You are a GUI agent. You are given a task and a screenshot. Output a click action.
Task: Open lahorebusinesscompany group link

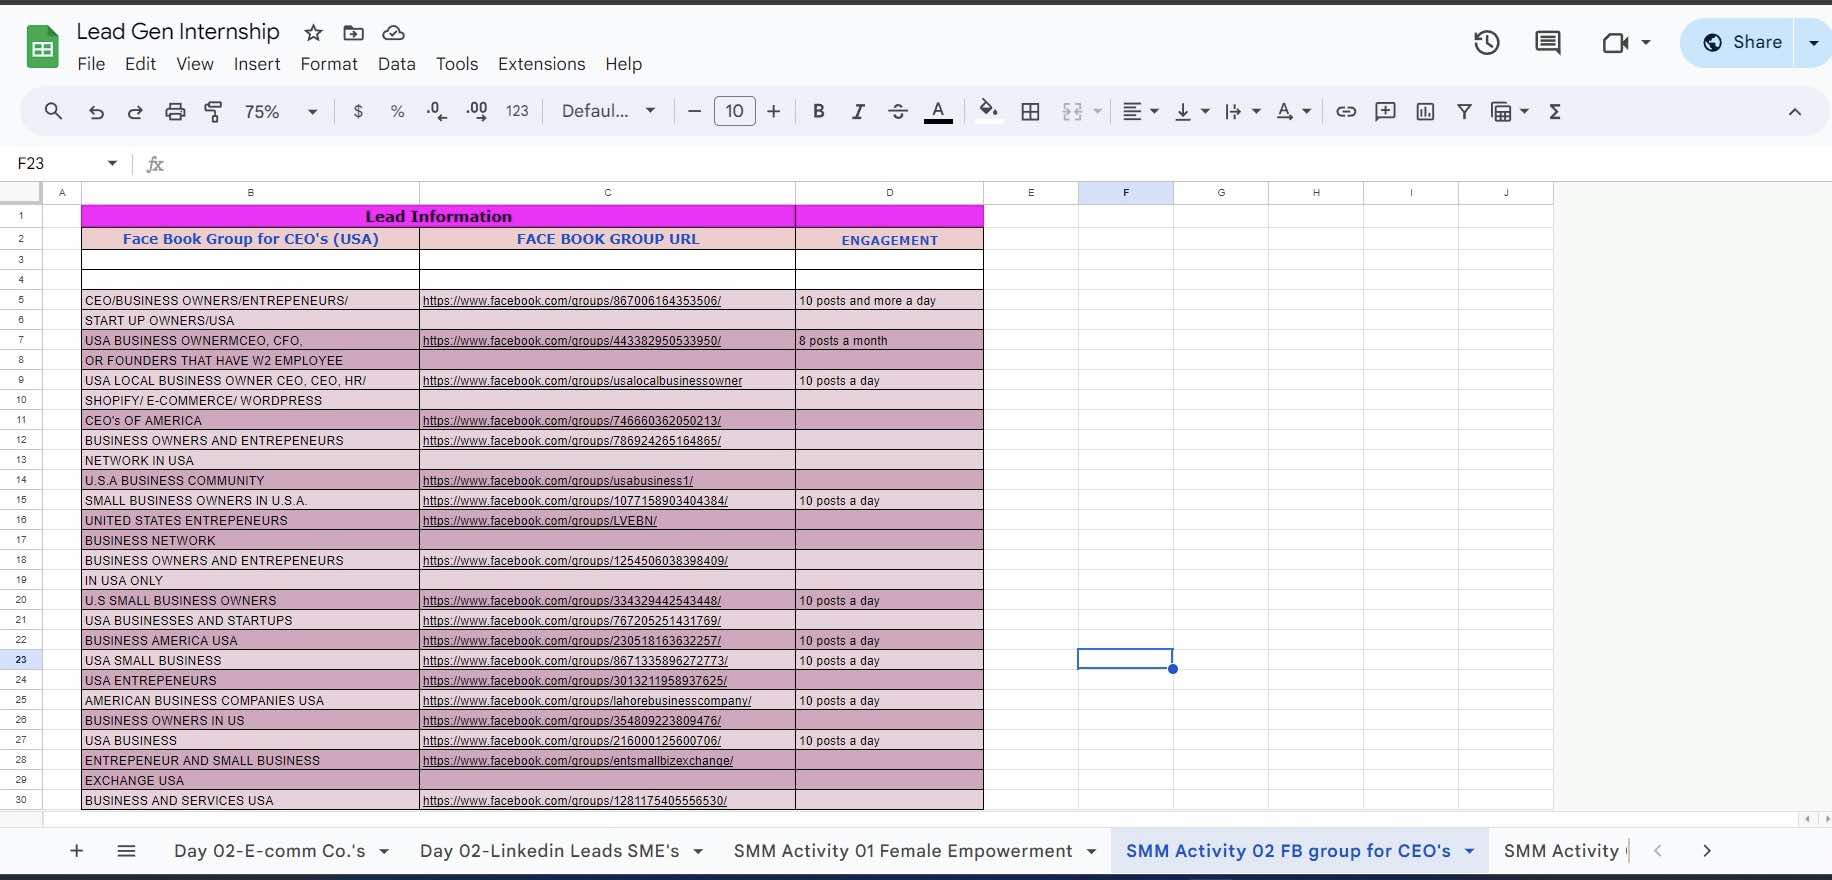pos(587,701)
